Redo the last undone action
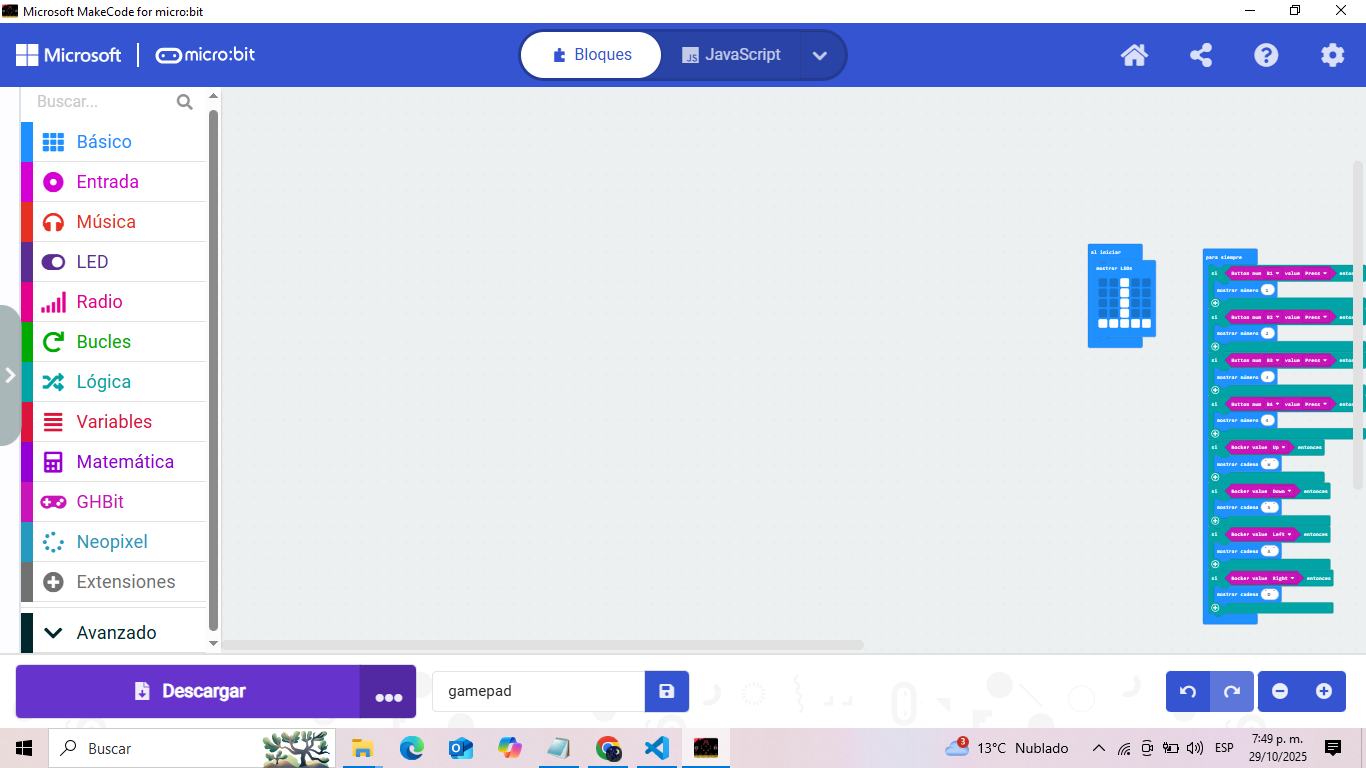This screenshot has width=1366, height=768. click(1232, 691)
